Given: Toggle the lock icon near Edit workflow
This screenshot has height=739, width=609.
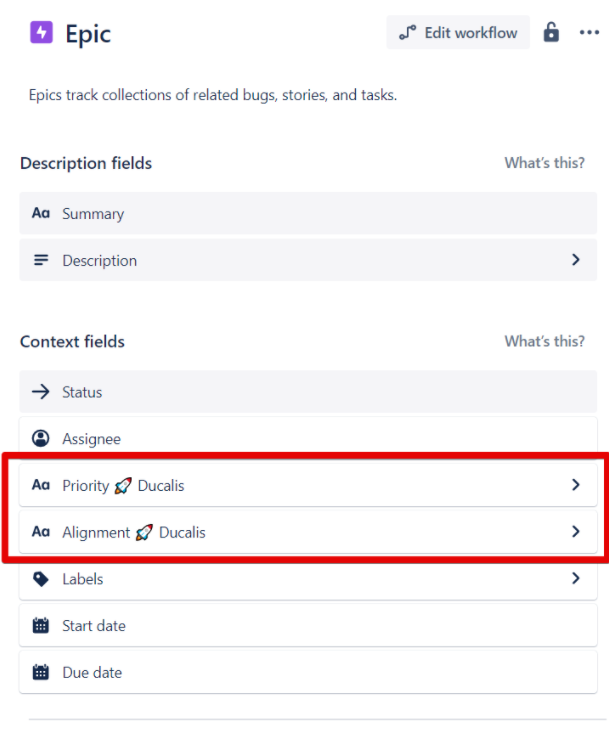Looking at the screenshot, I should click(x=551, y=33).
